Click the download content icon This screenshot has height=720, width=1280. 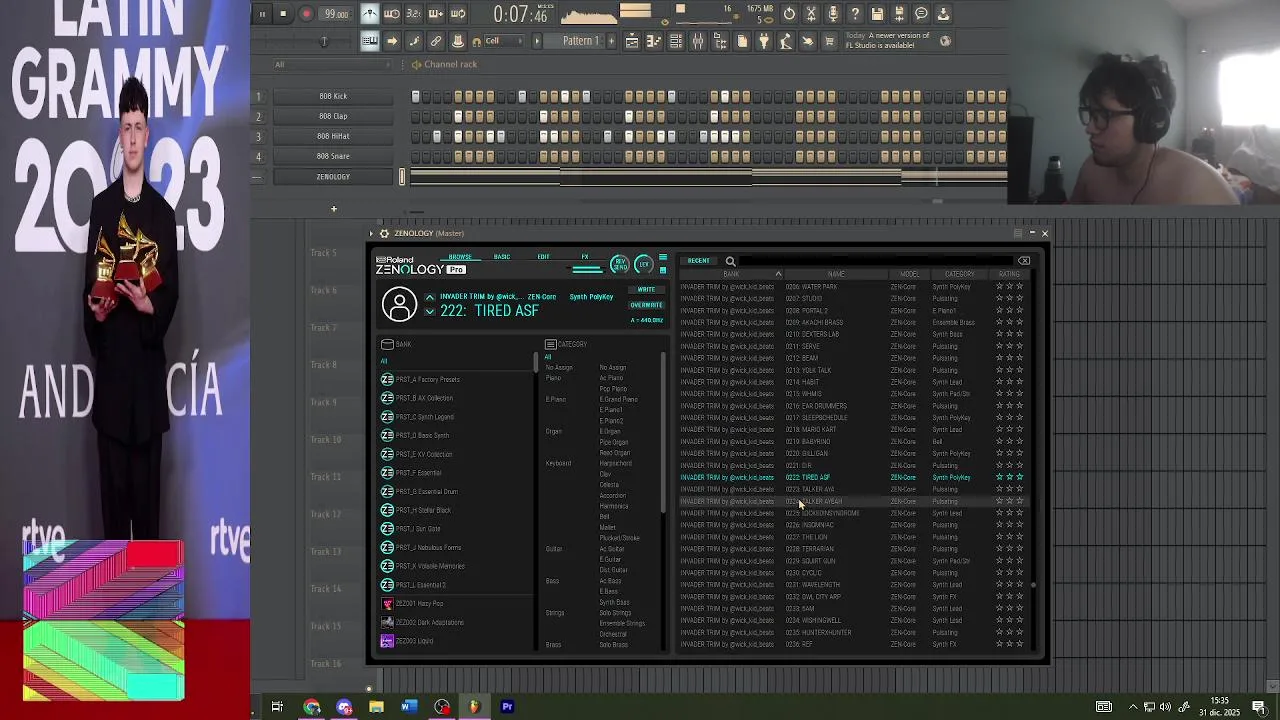pyautogui.click(x=943, y=14)
